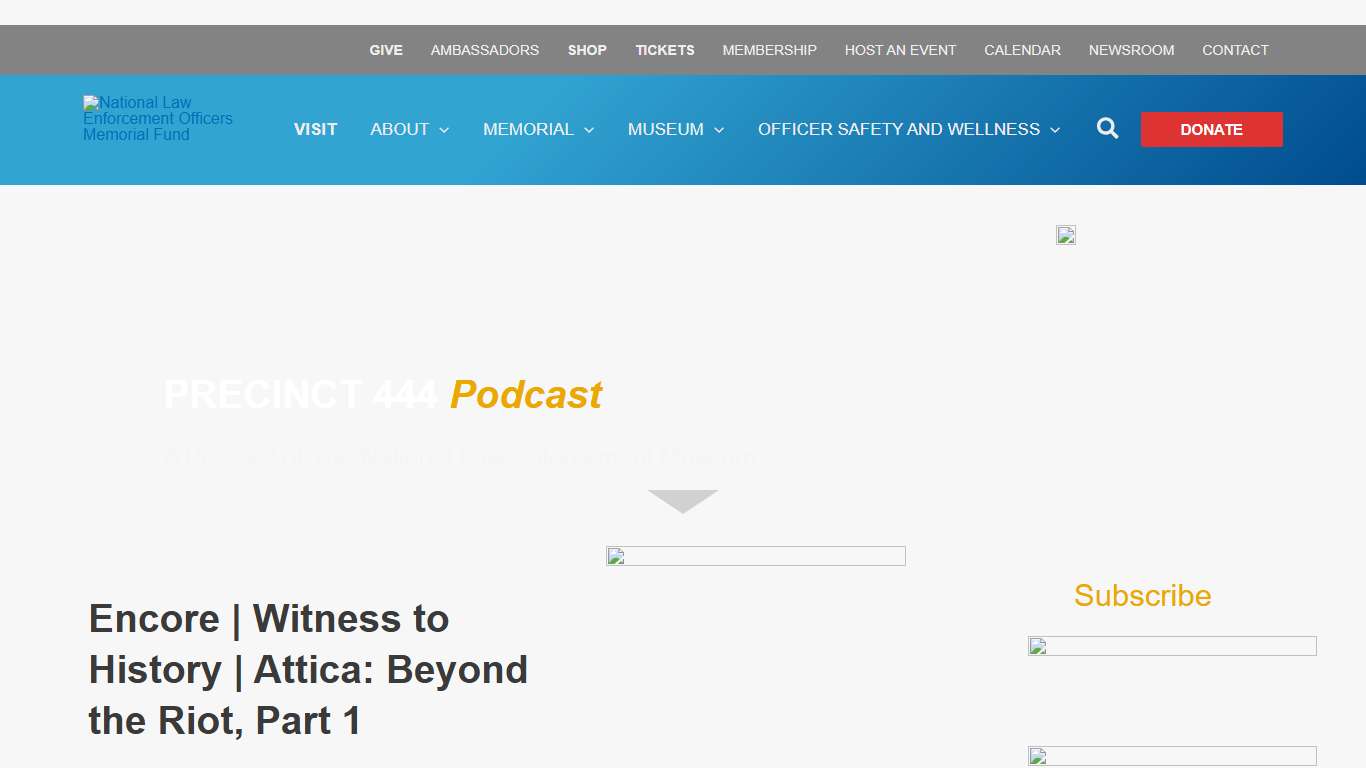Click the broken image icon at top right
Image resolution: width=1366 pixels, height=768 pixels.
[1066, 235]
